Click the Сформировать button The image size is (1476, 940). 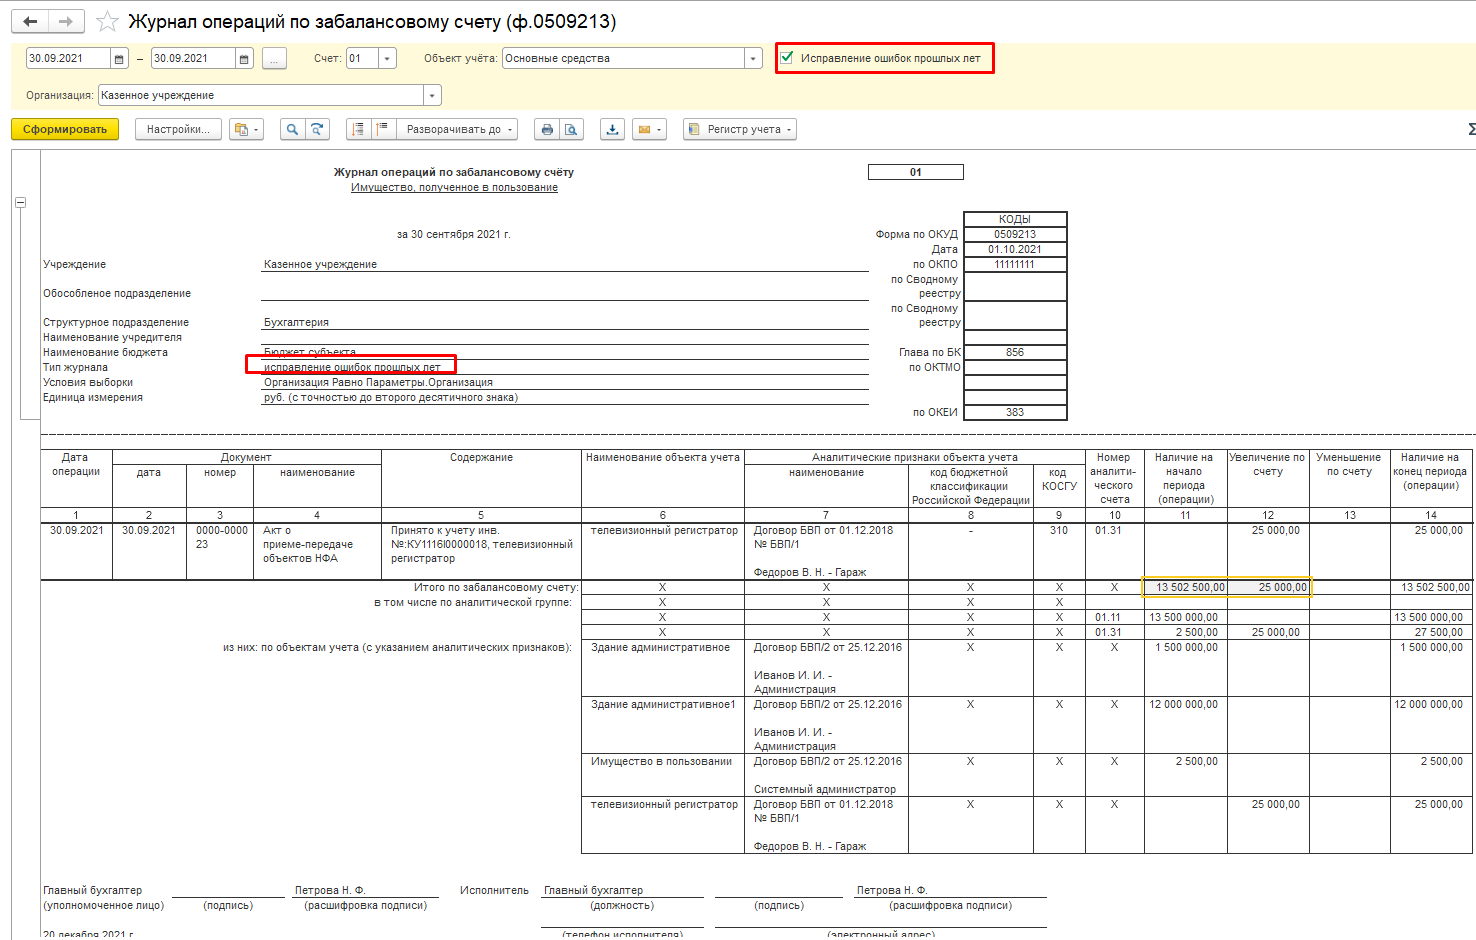click(x=65, y=129)
